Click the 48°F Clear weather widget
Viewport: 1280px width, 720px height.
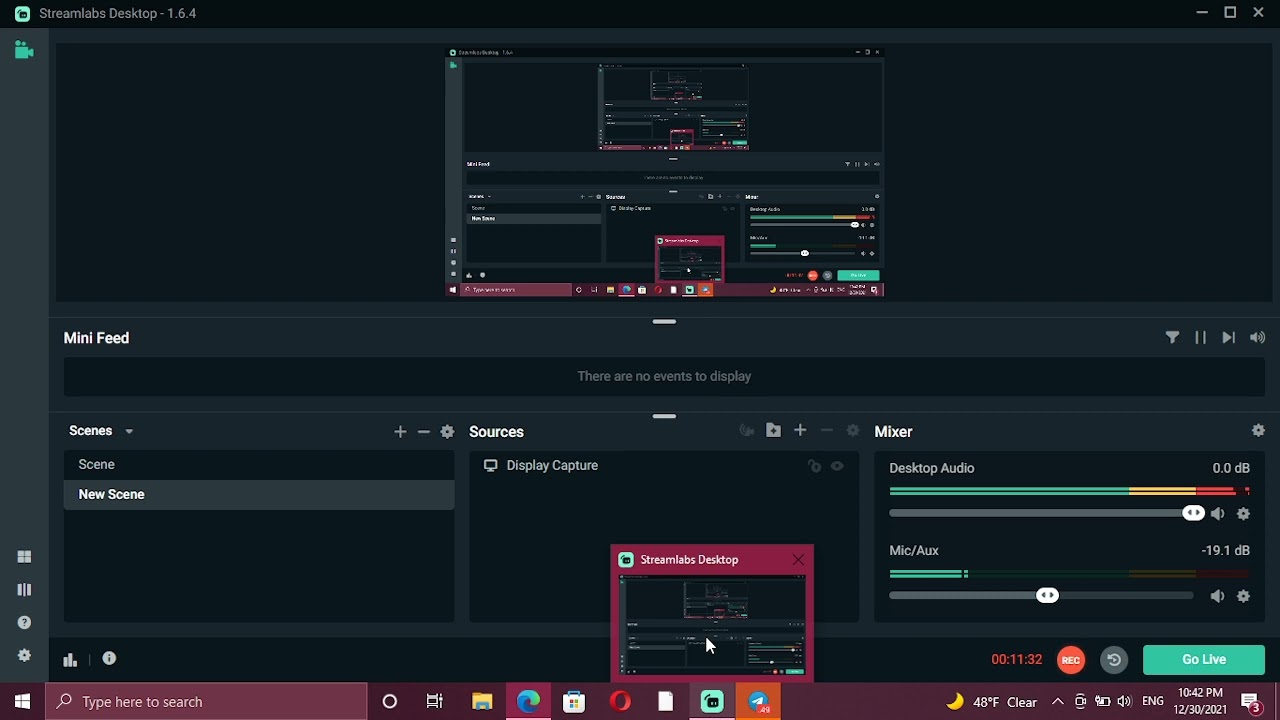click(x=991, y=702)
